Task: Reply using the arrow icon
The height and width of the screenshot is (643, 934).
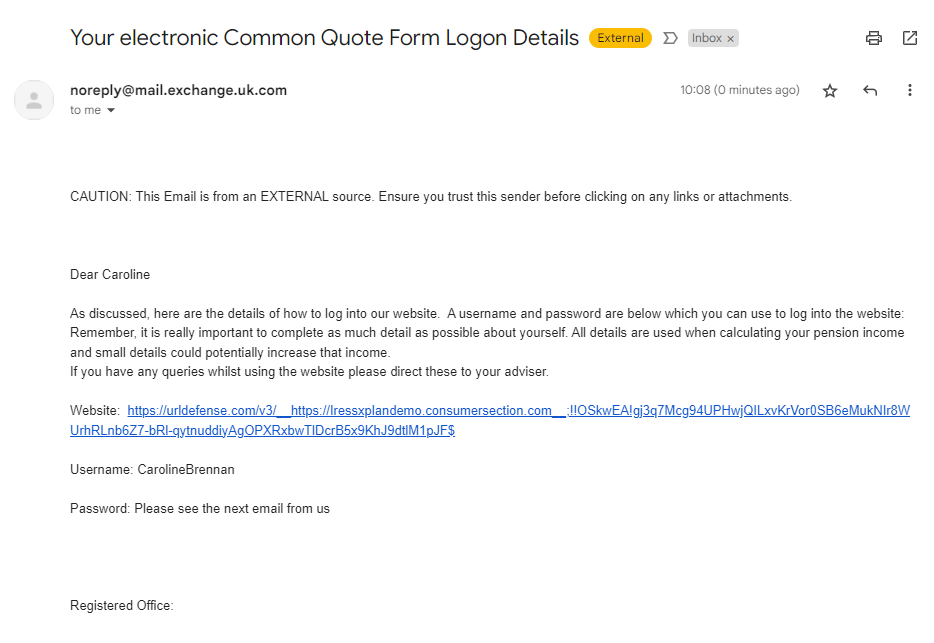Action: pos(870,91)
